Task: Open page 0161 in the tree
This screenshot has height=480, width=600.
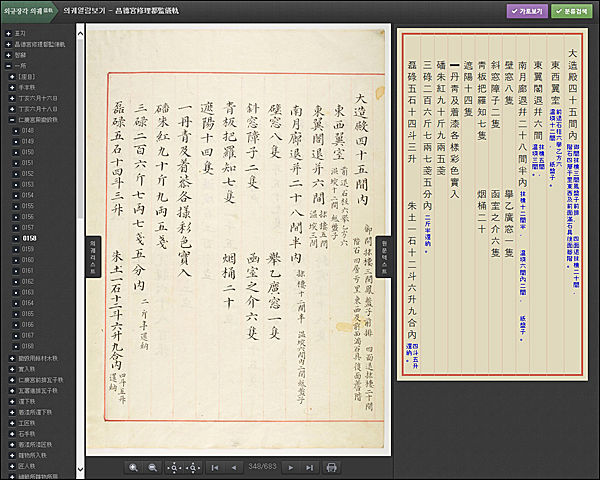Action: point(28,270)
